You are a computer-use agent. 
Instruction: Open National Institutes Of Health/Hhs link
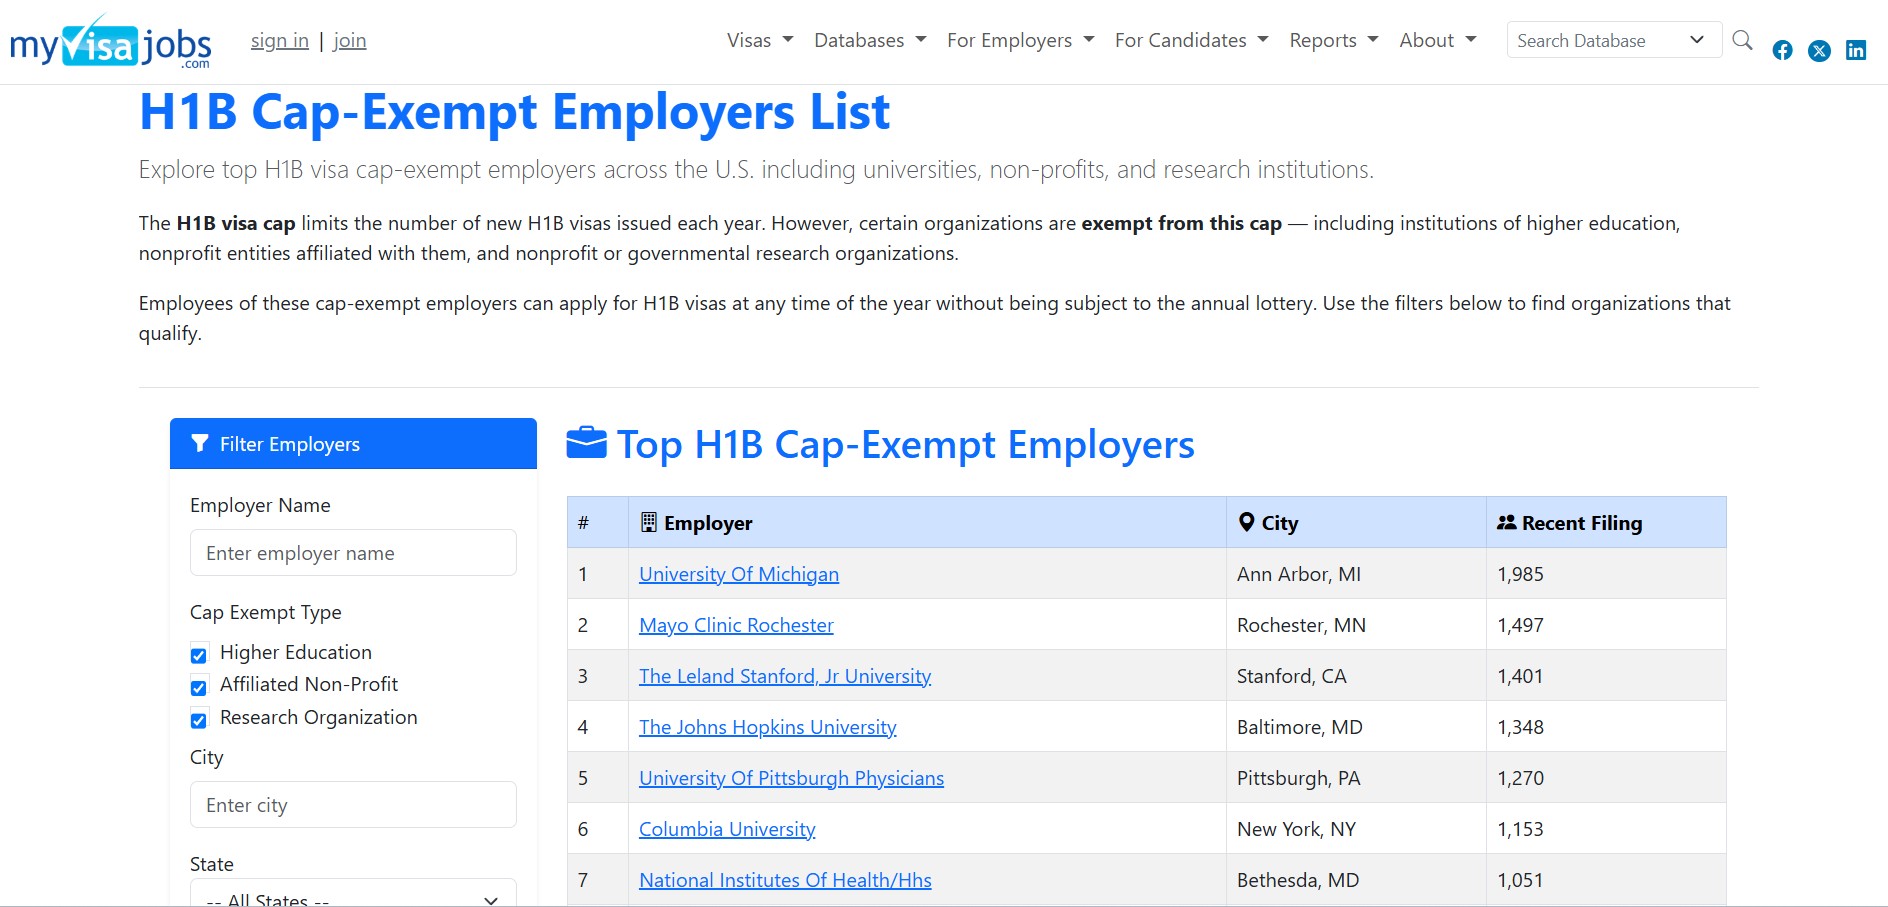tap(785, 880)
